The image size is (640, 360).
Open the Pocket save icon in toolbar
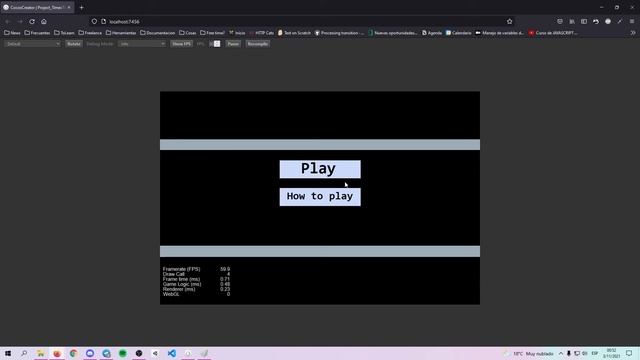tap(560, 22)
